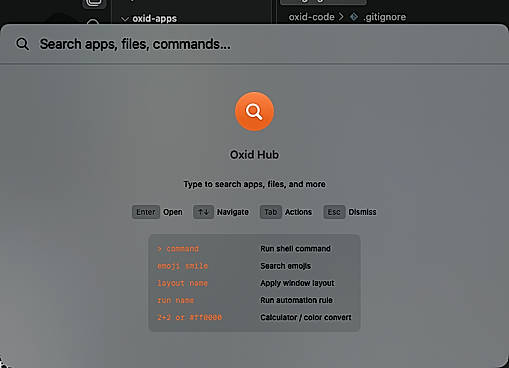Click "Run shell command" description

(x=295, y=249)
